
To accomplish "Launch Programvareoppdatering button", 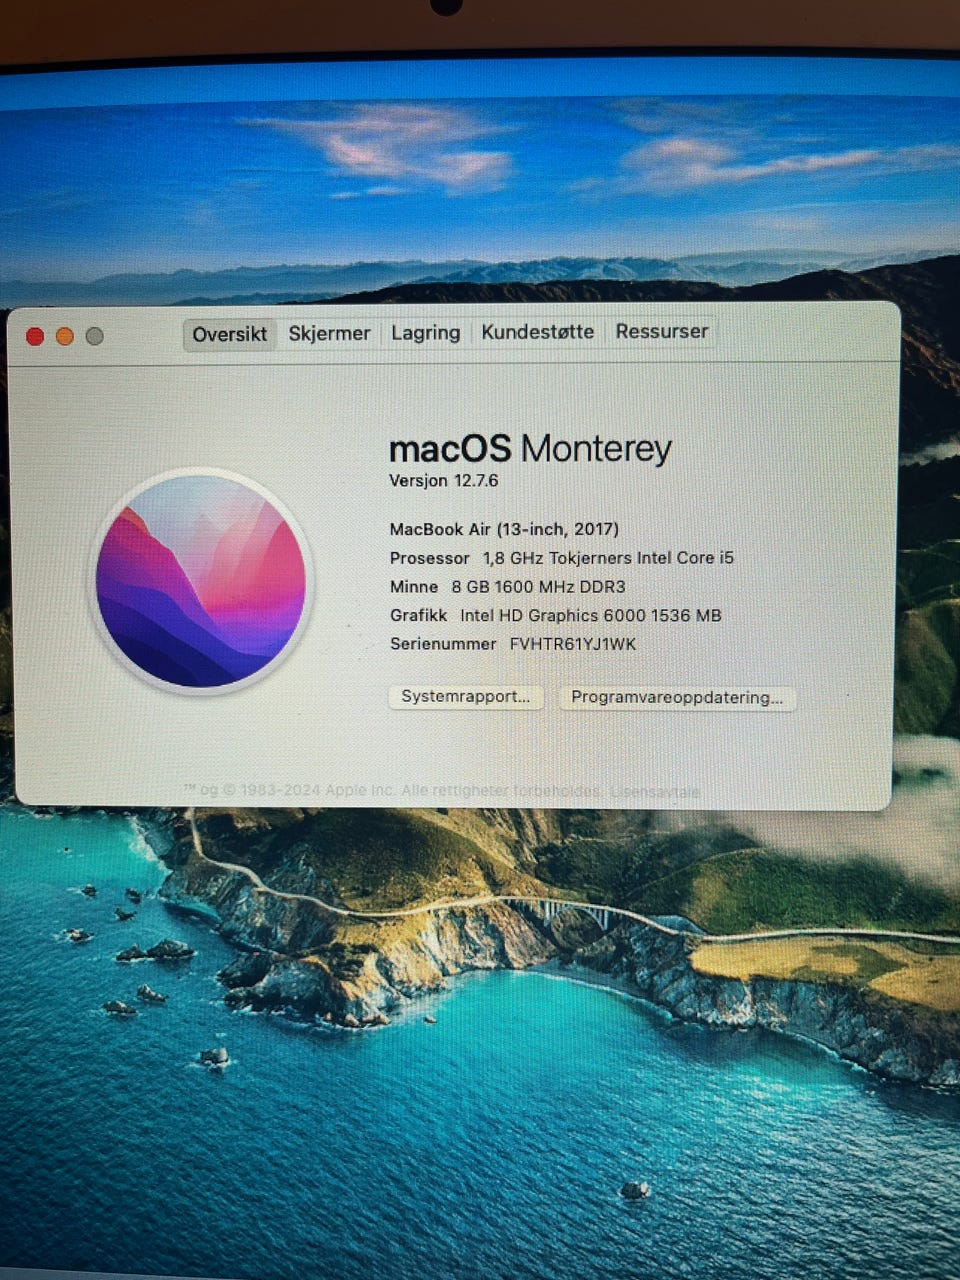I will click(677, 698).
